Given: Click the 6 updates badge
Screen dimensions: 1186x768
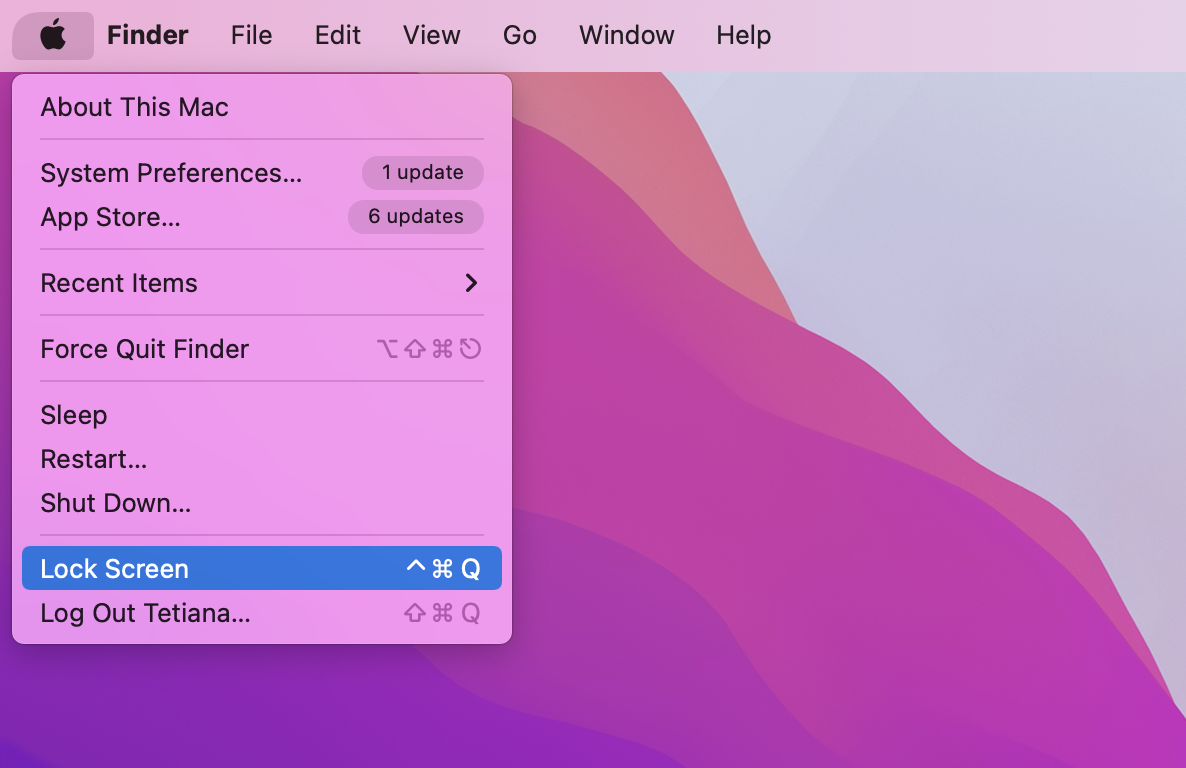Looking at the screenshot, I should [416, 216].
